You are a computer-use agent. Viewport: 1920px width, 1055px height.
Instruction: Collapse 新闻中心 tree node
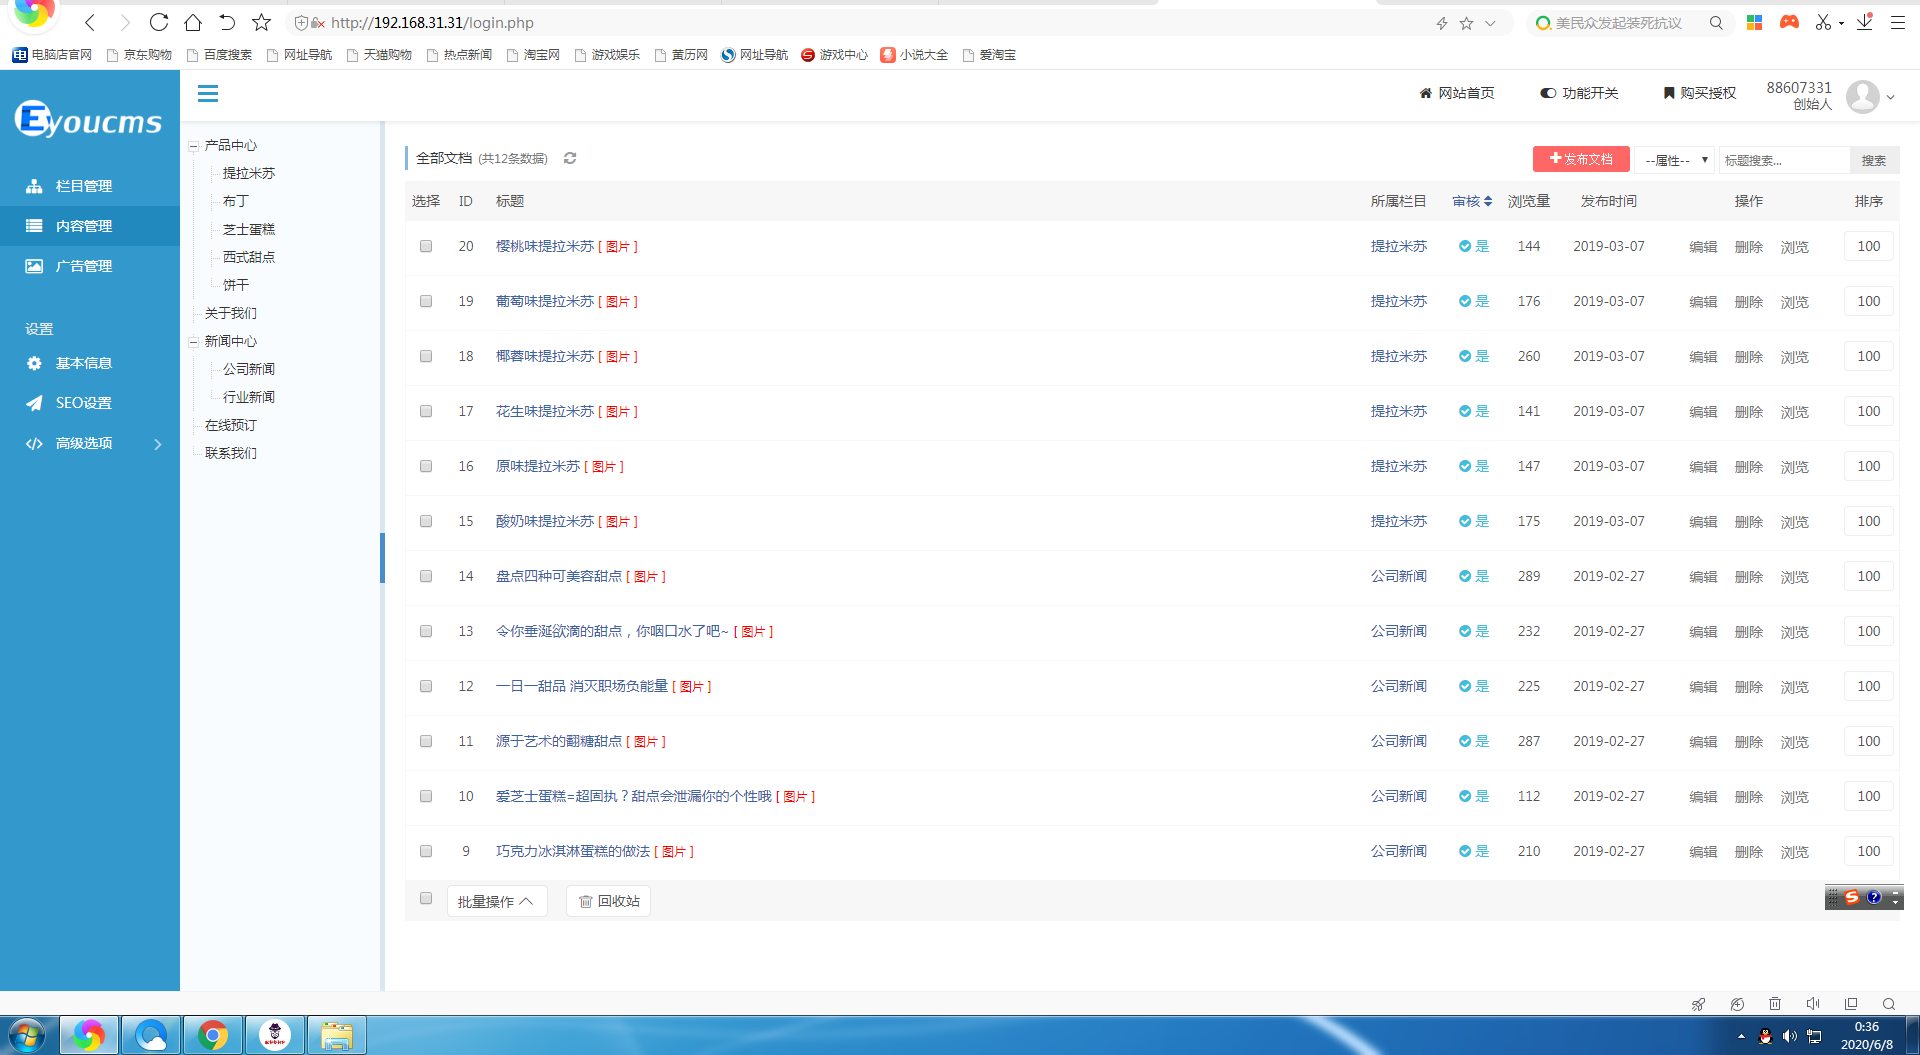[x=193, y=342]
